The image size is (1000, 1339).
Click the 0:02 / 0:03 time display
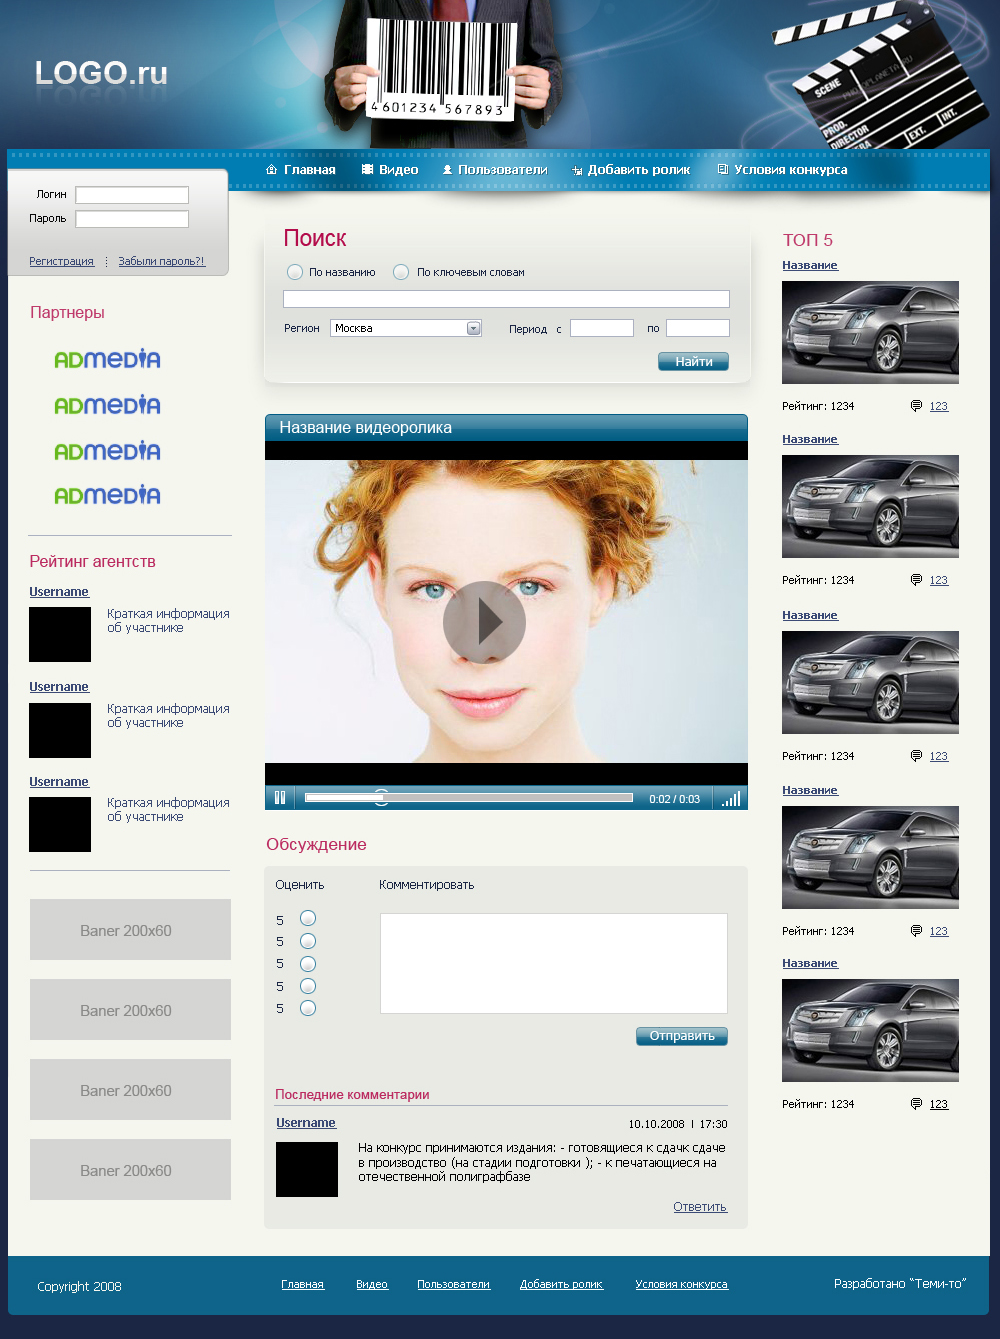tap(674, 799)
